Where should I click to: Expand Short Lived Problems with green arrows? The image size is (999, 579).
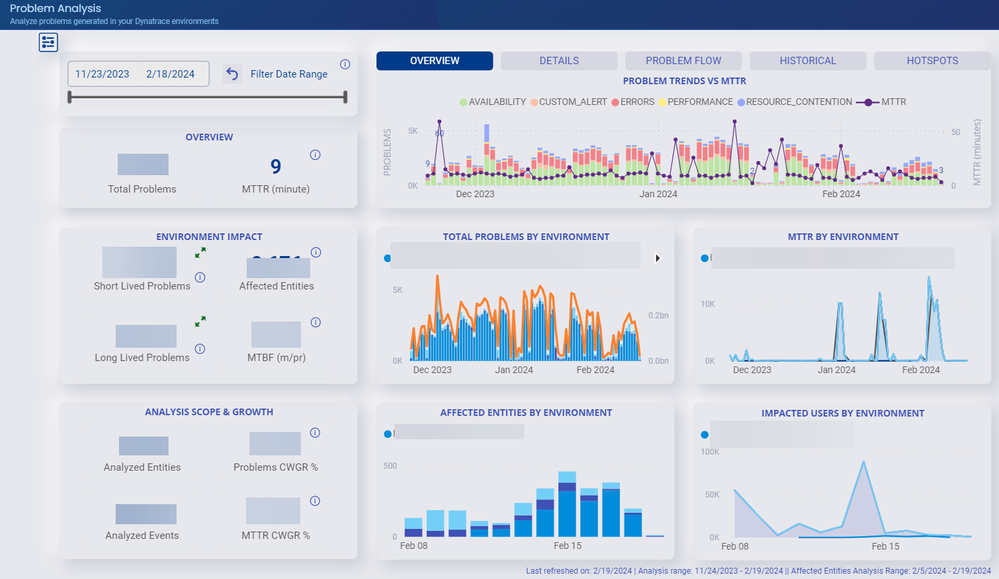200,254
